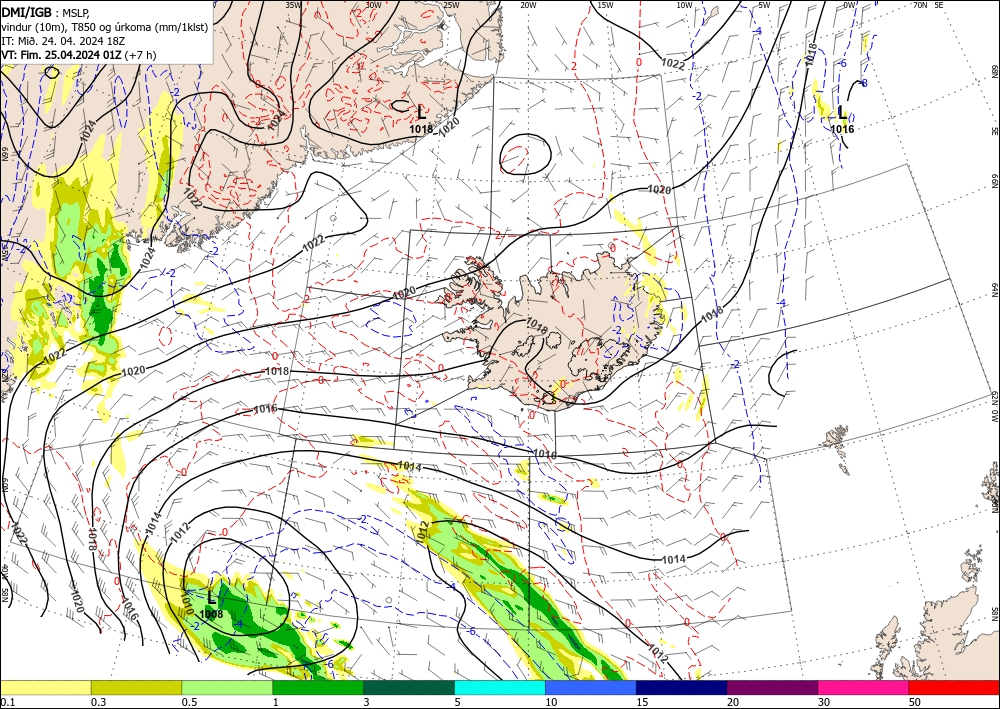Click the '1008' pressure value
This screenshot has width=1000, height=709.
click(211, 614)
